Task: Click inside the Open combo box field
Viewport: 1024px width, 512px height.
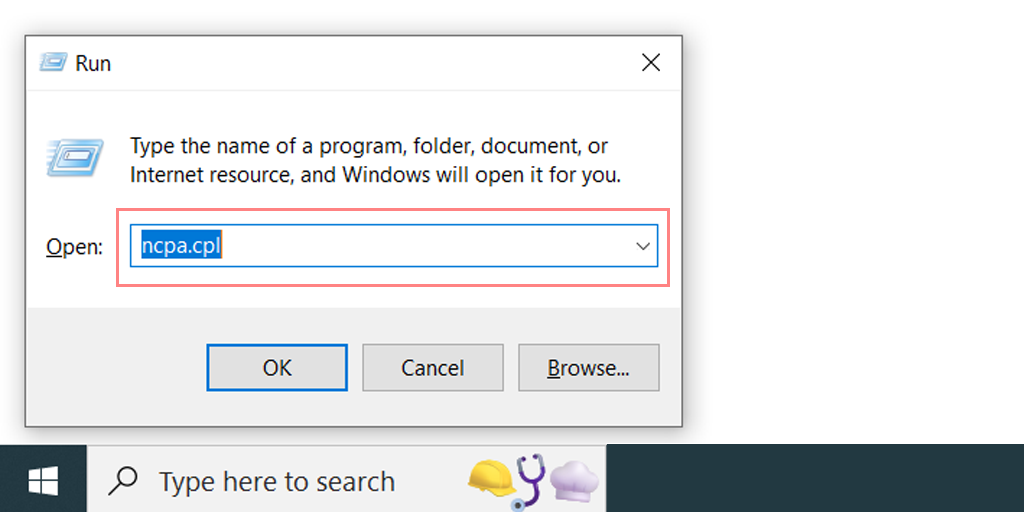Action: pyautogui.click(x=394, y=246)
